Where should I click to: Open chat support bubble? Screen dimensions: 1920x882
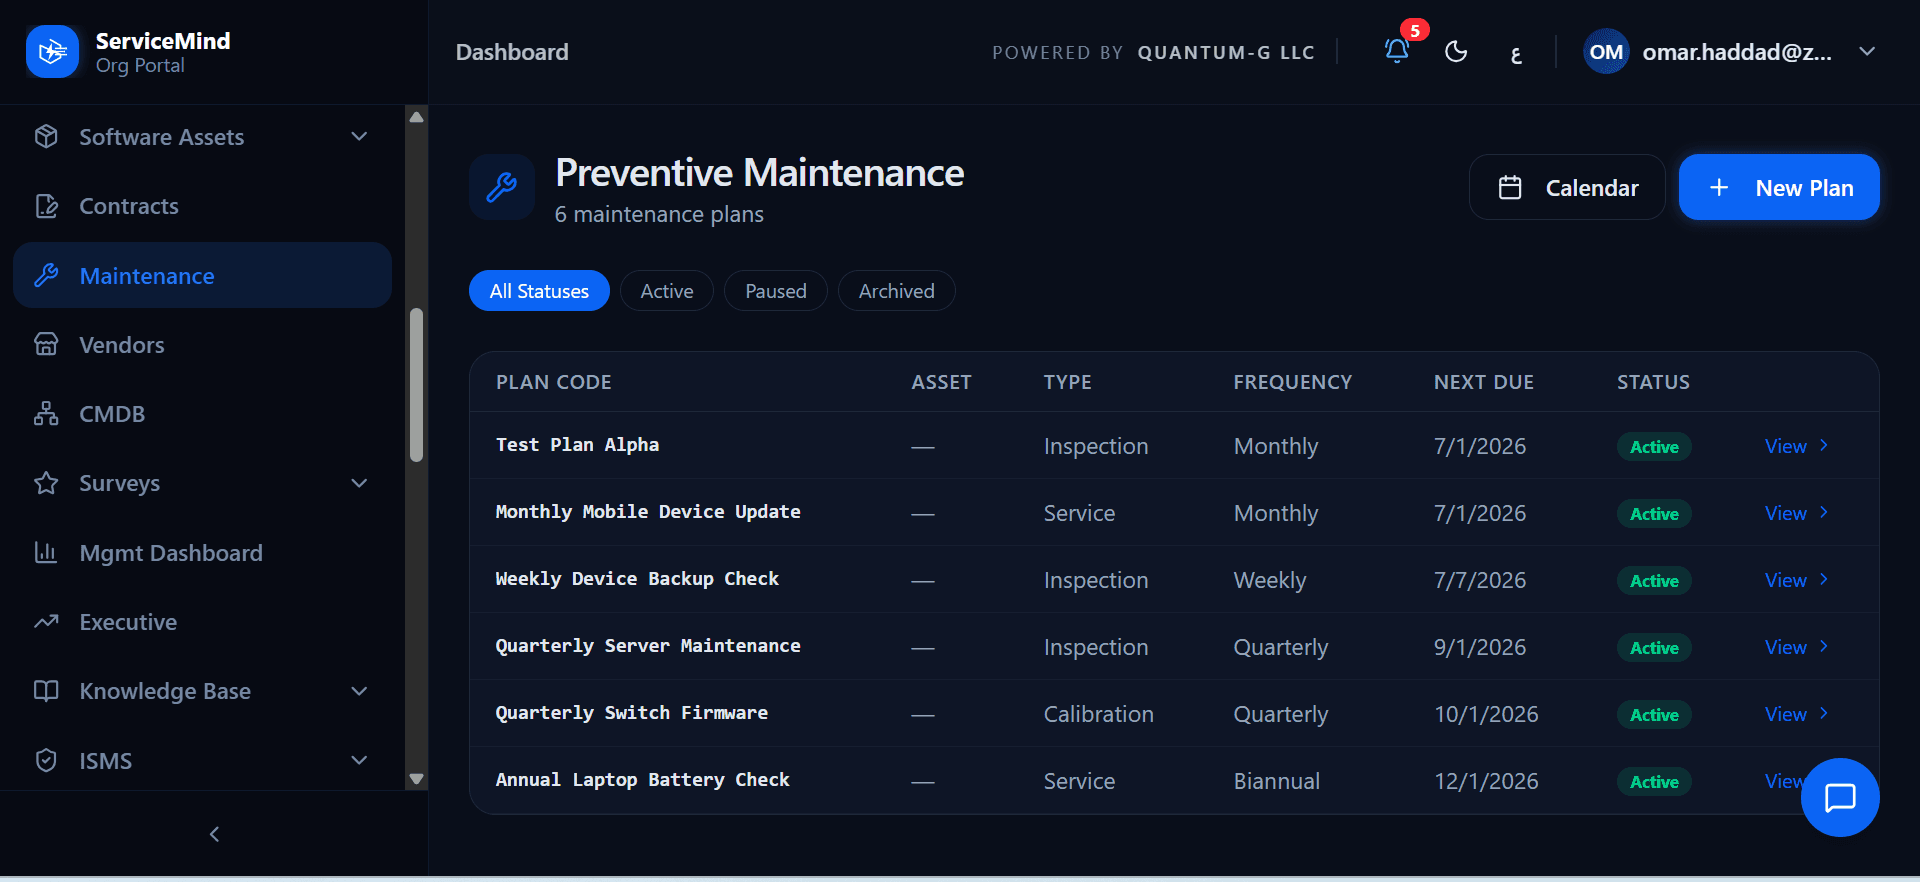click(x=1840, y=797)
